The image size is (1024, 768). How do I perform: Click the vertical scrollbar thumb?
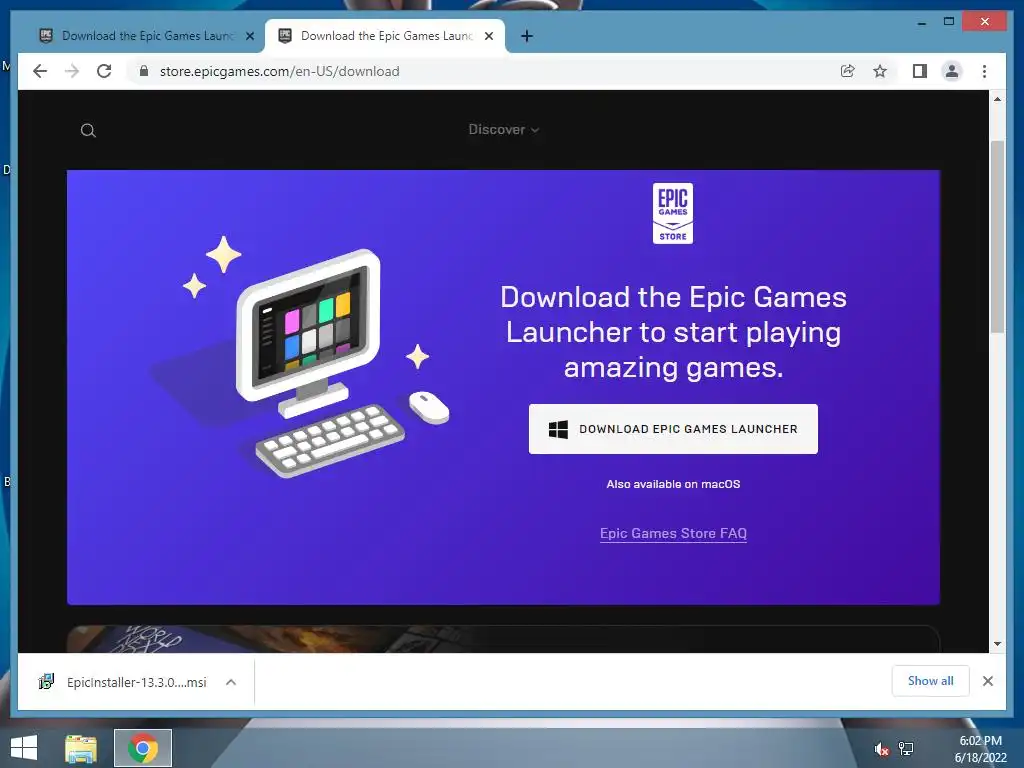click(997, 236)
